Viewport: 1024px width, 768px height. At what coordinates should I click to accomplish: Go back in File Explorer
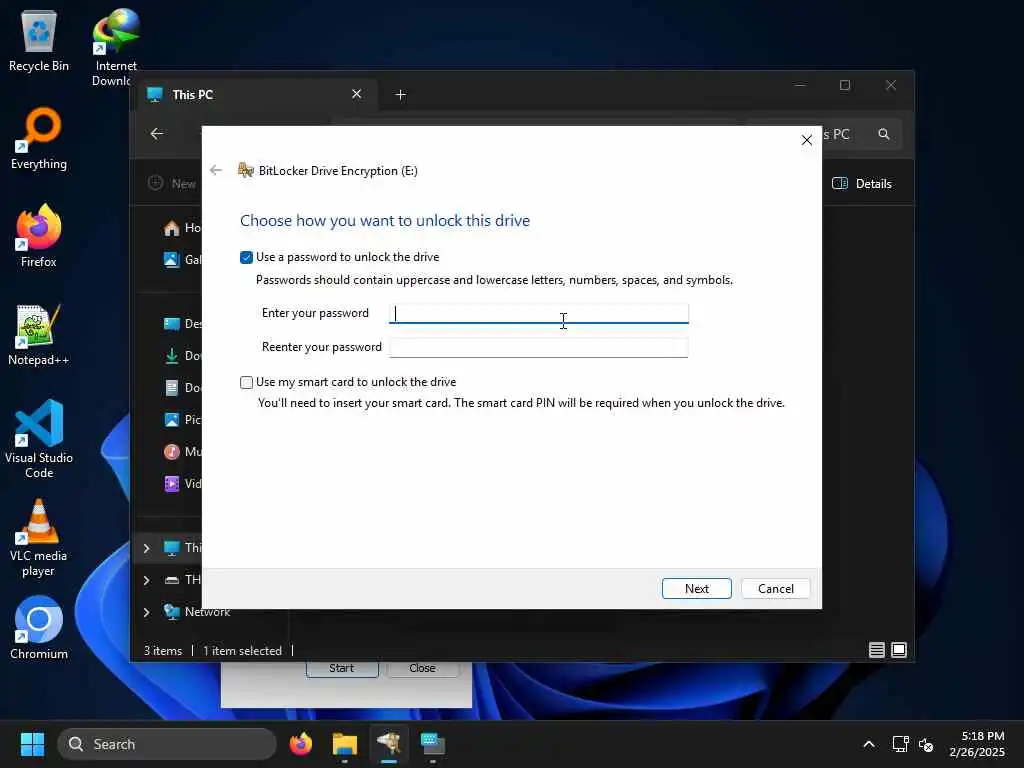157,134
